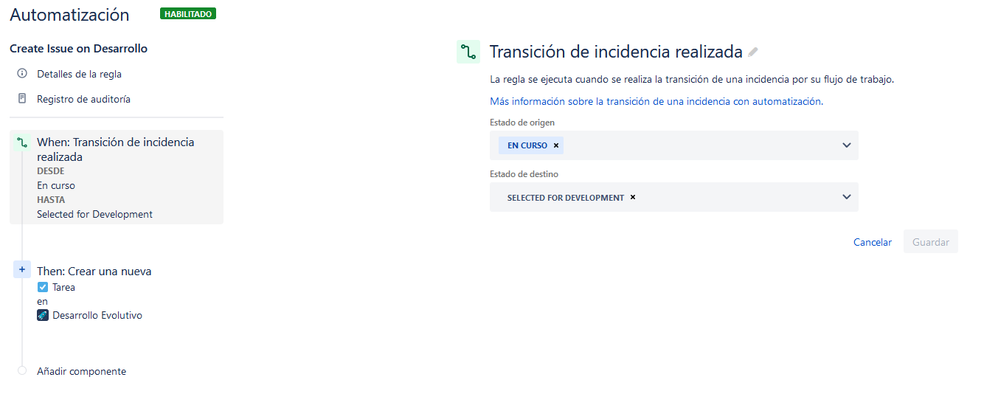Click the En curso text under DESDE
998x397 pixels.
coord(56,186)
